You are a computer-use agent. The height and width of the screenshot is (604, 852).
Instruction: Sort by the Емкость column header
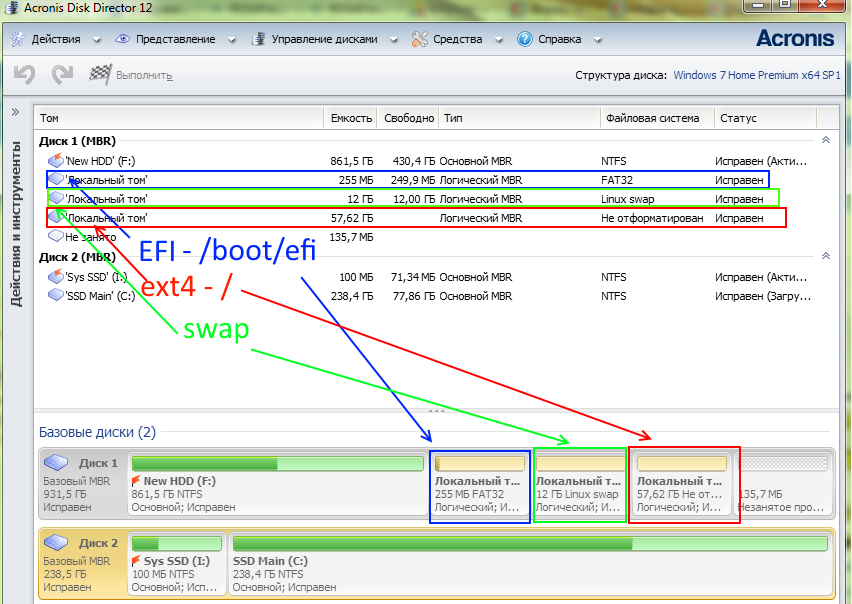click(x=351, y=118)
